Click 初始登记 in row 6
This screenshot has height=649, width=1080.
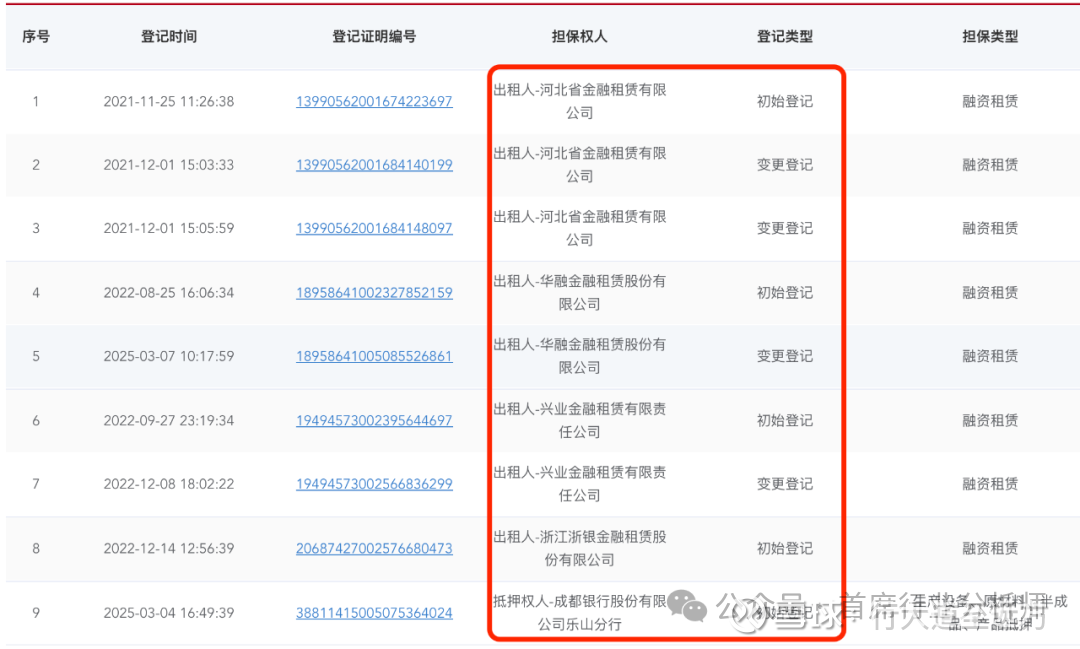click(x=785, y=420)
